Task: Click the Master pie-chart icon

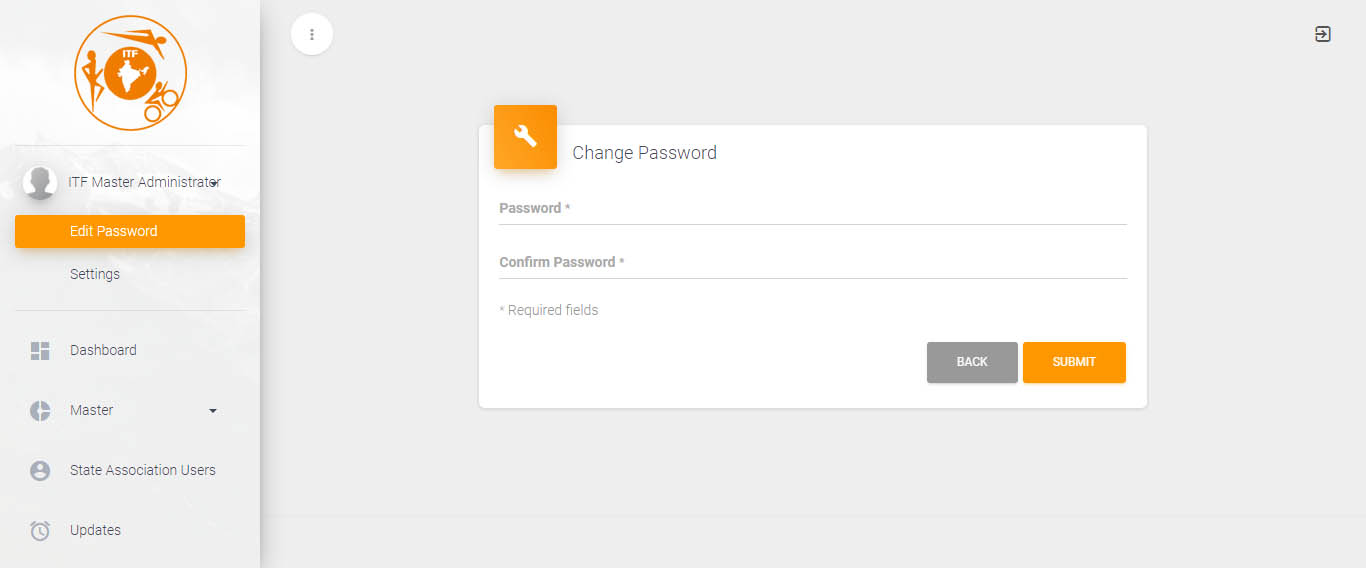Action: click(x=40, y=411)
